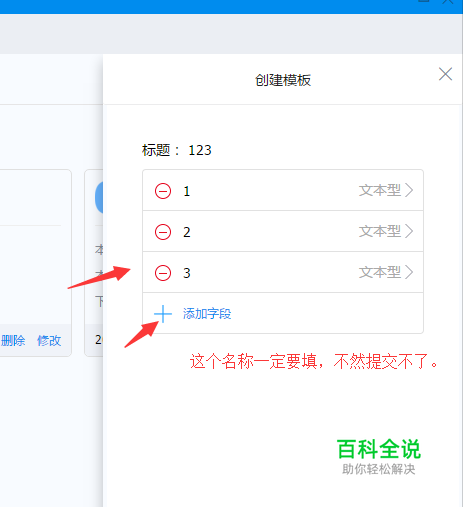Open type selector 文本型 for field 2
Image resolution: width=463 pixels, height=507 pixels.
(x=386, y=232)
